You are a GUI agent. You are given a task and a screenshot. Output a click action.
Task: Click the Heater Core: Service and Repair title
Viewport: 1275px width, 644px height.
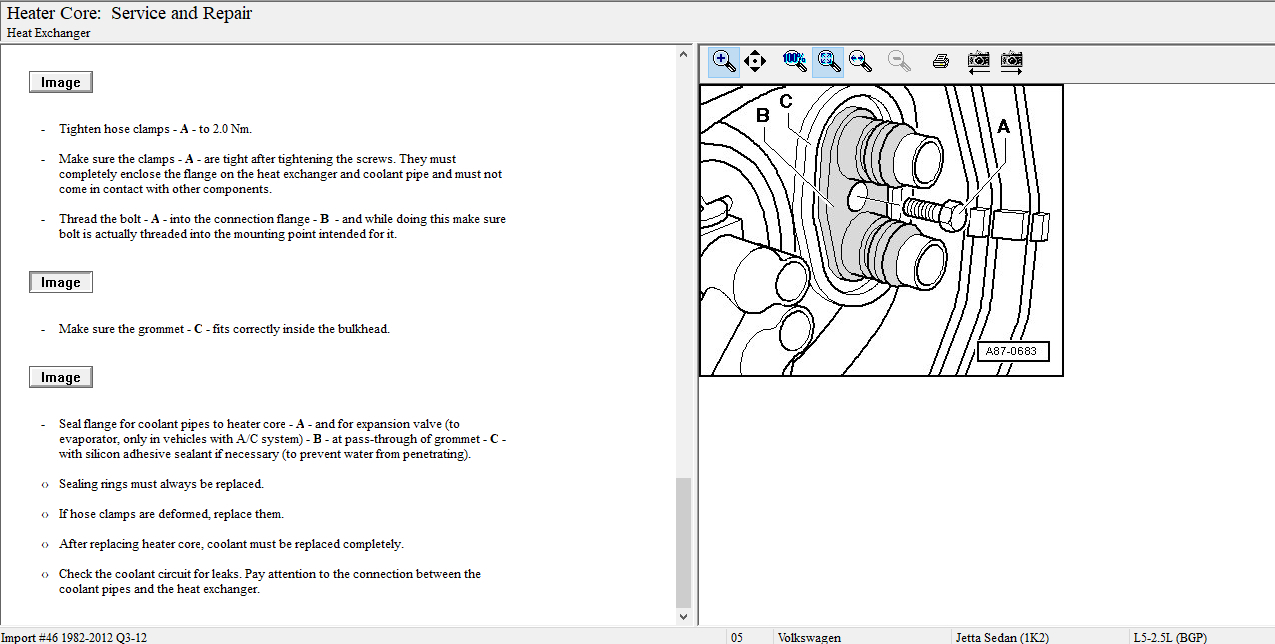(130, 14)
